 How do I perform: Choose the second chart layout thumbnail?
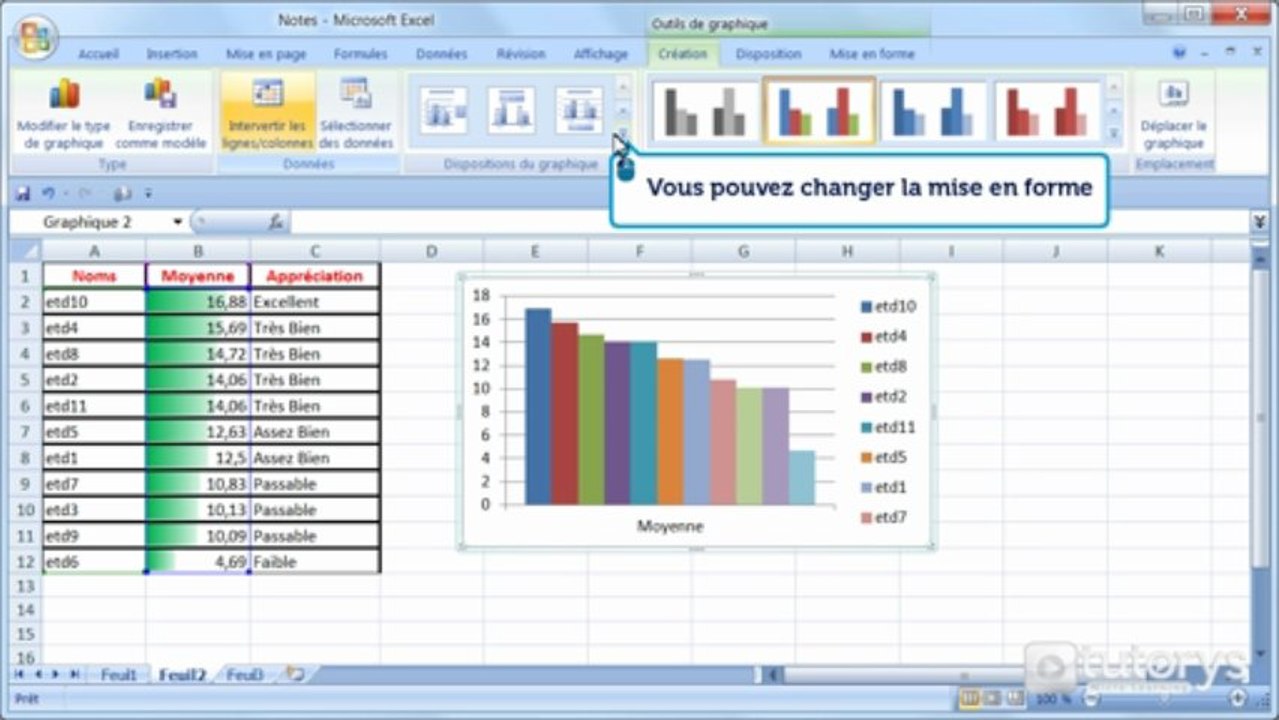coord(511,110)
